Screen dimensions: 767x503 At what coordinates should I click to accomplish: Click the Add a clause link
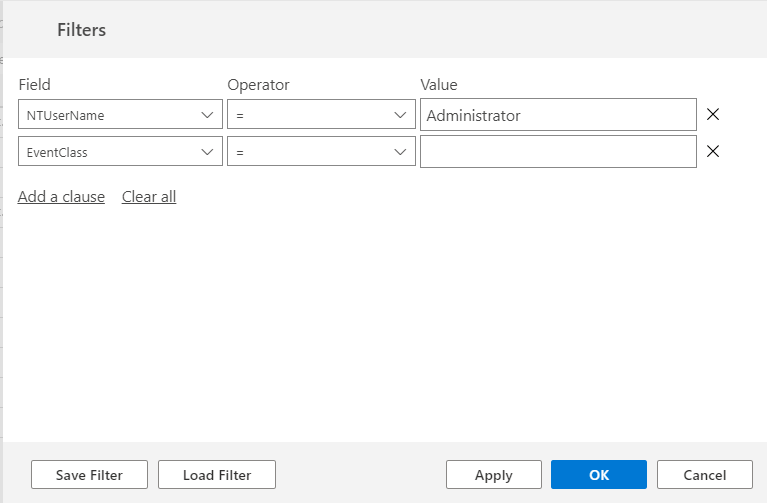click(x=61, y=197)
